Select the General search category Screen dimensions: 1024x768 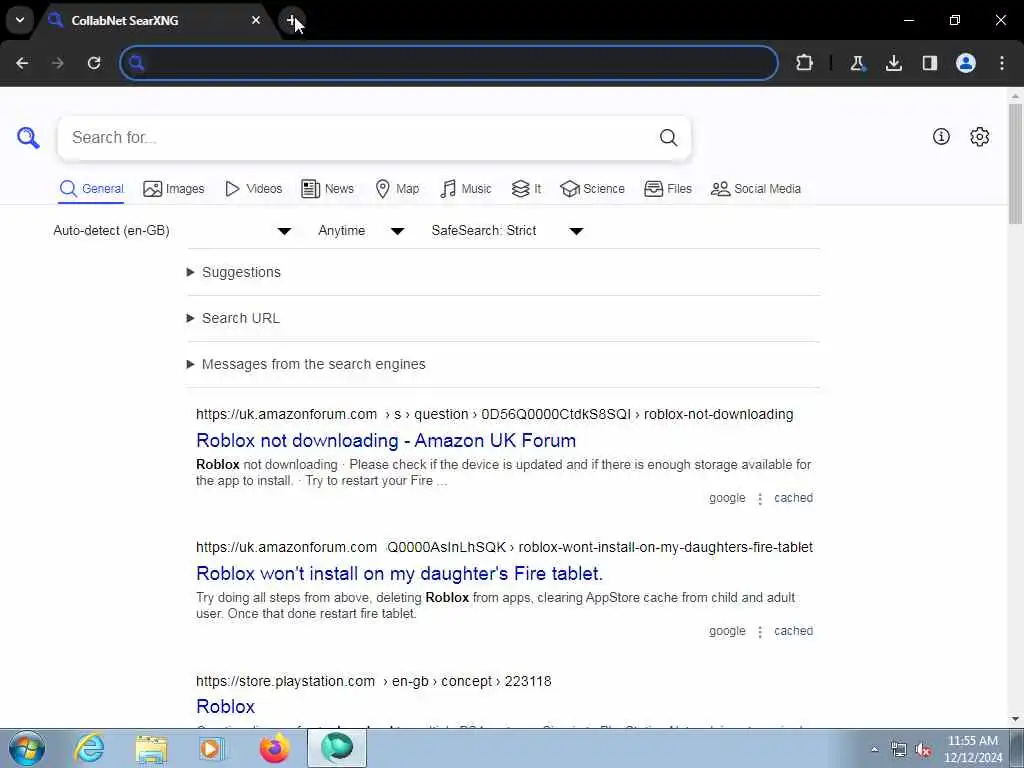(x=91, y=189)
